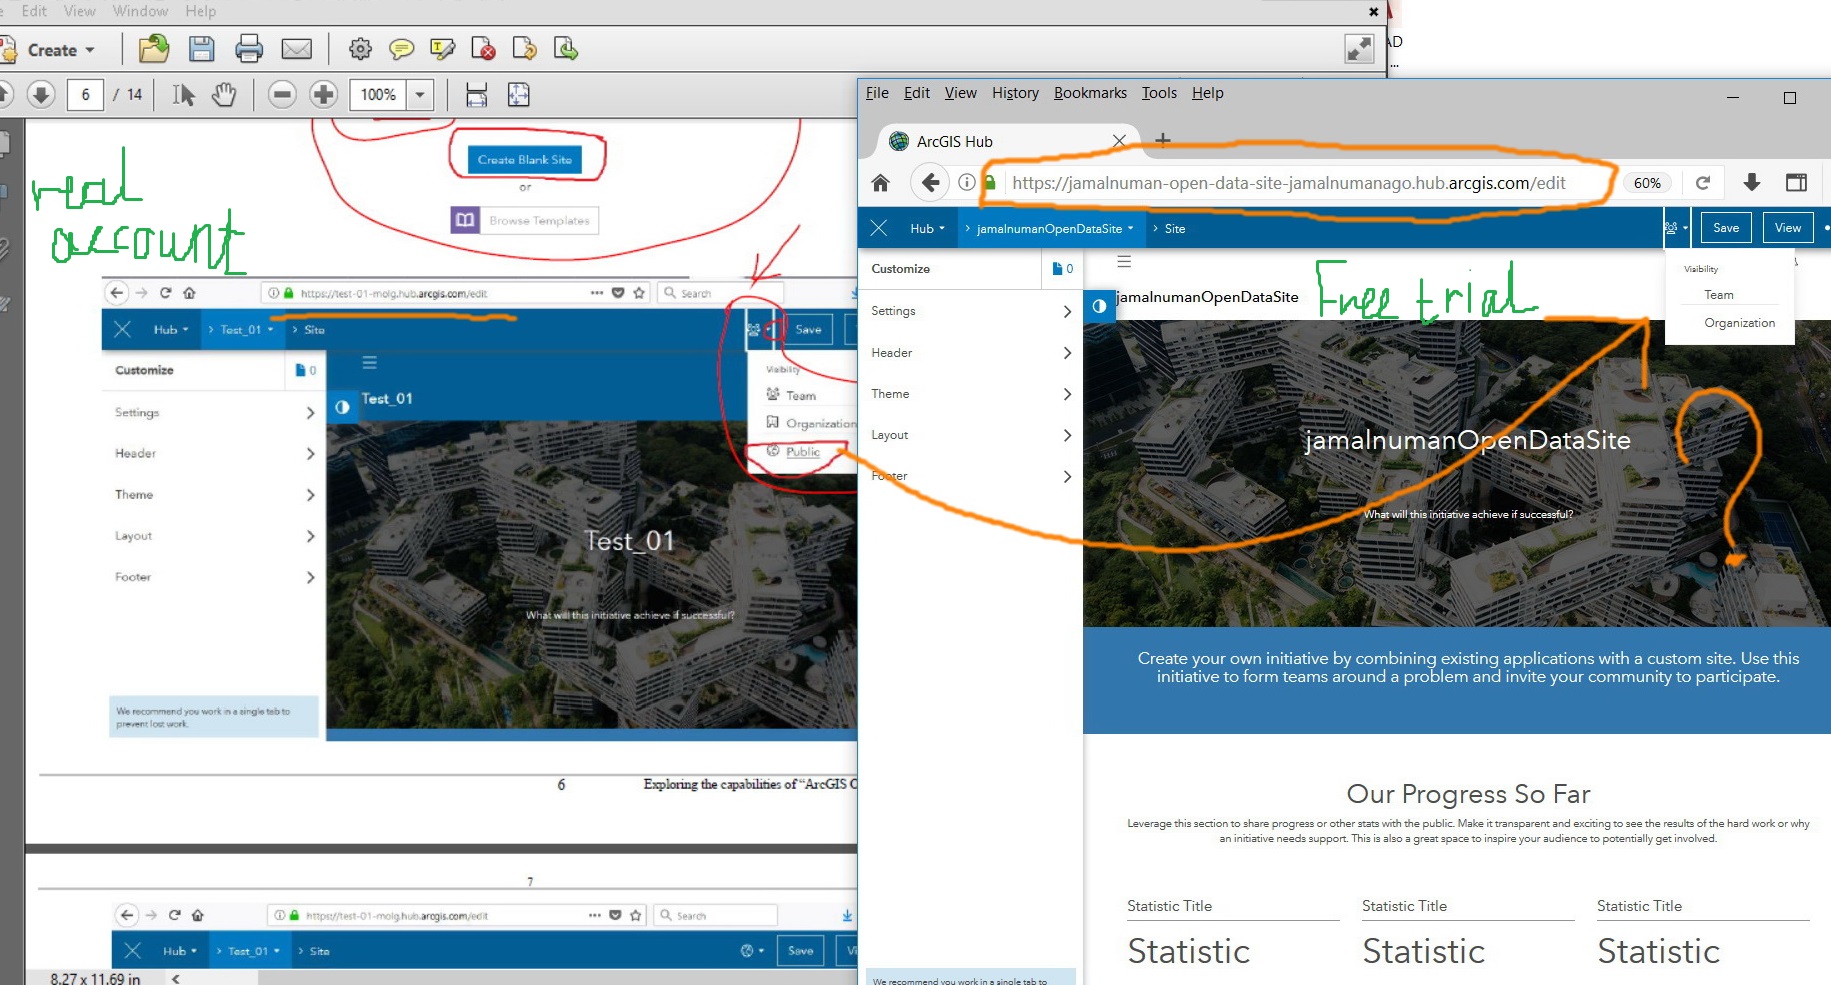1831x985 pixels.
Task: Open the History menu
Action: tap(1015, 93)
